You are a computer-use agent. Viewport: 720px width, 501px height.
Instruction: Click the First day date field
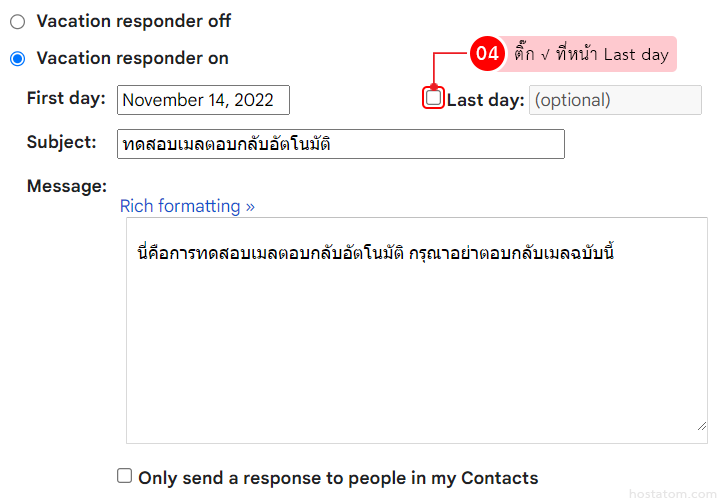pos(203,100)
